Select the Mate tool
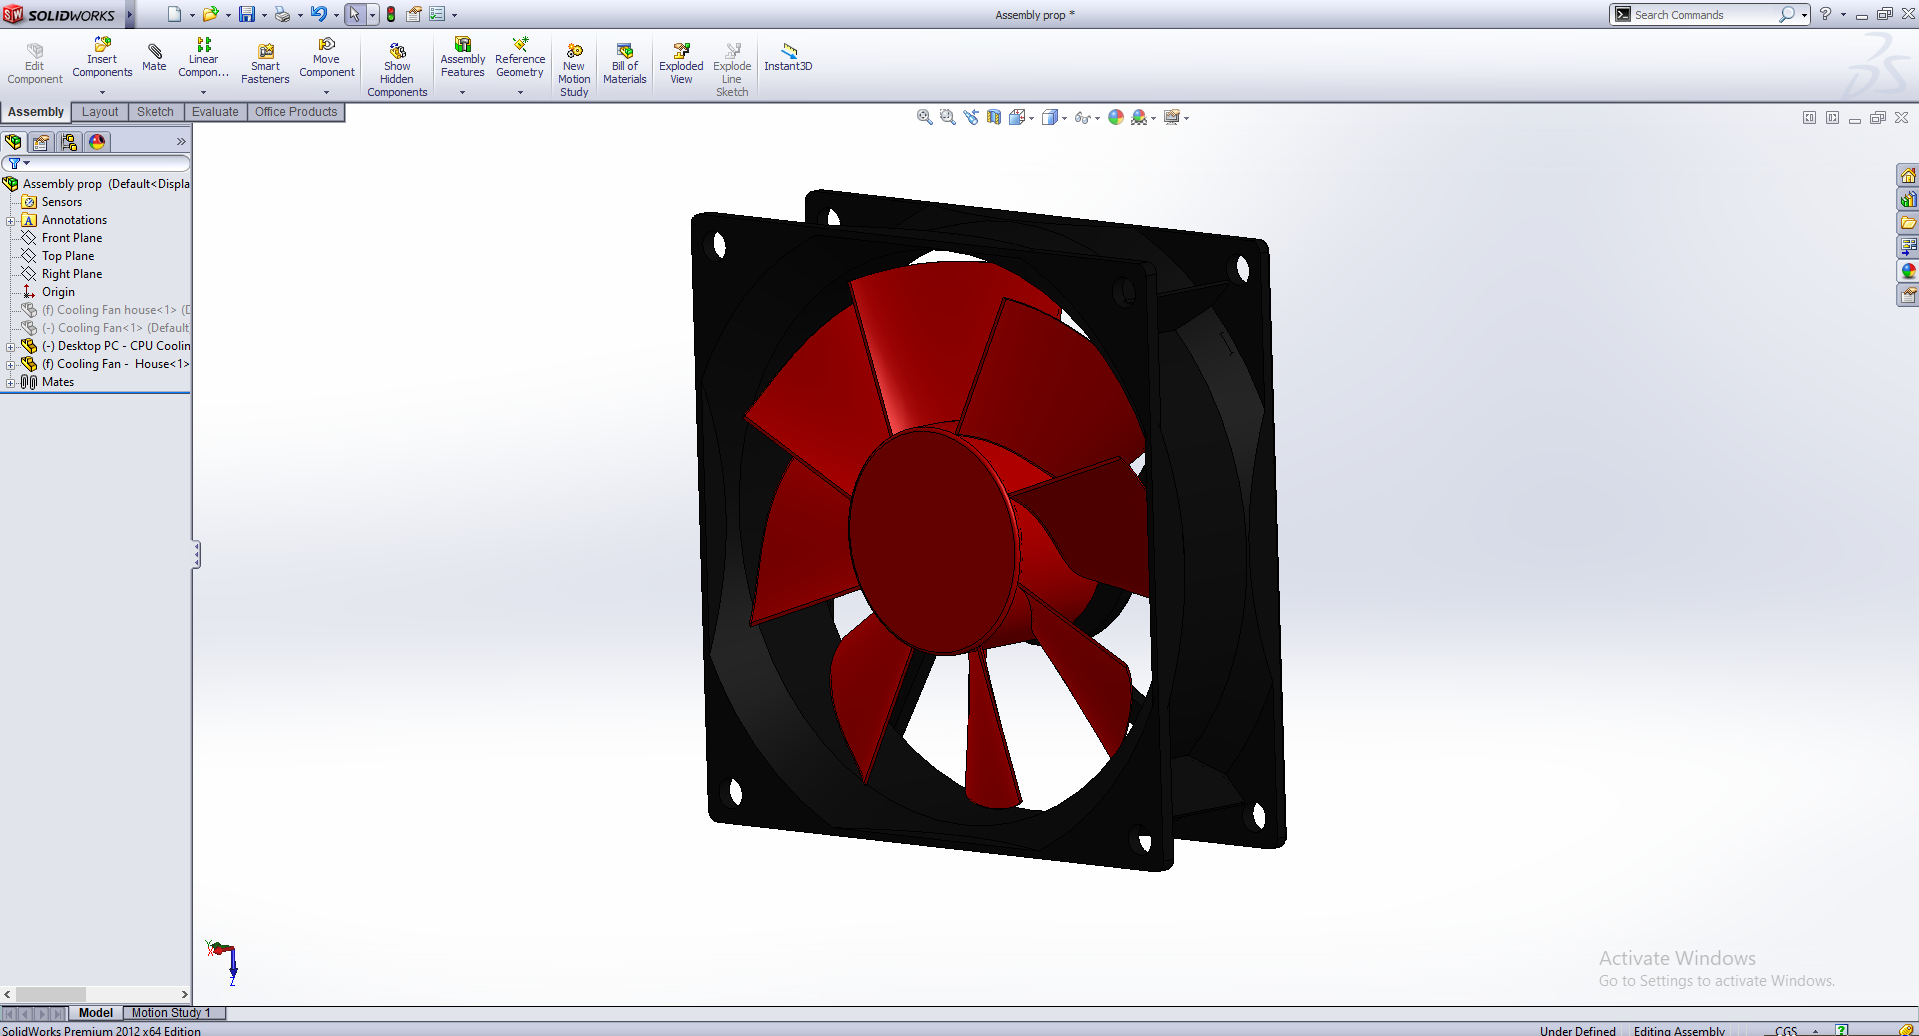The image size is (1919, 1036). pos(154,57)
